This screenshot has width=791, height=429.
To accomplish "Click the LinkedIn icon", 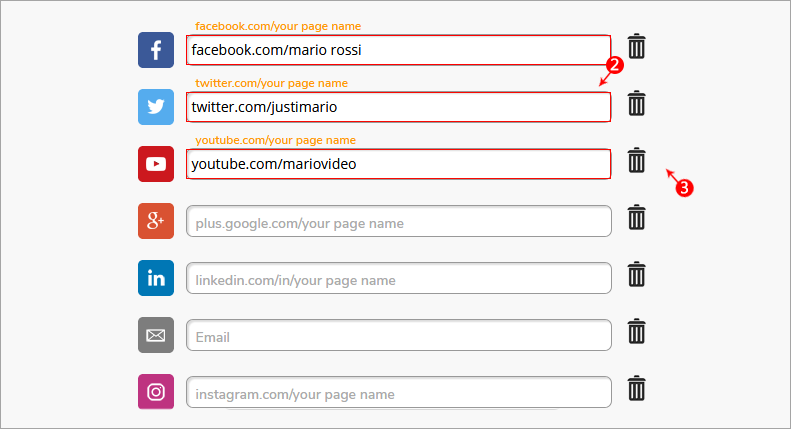I will click(x=156, y=278).
